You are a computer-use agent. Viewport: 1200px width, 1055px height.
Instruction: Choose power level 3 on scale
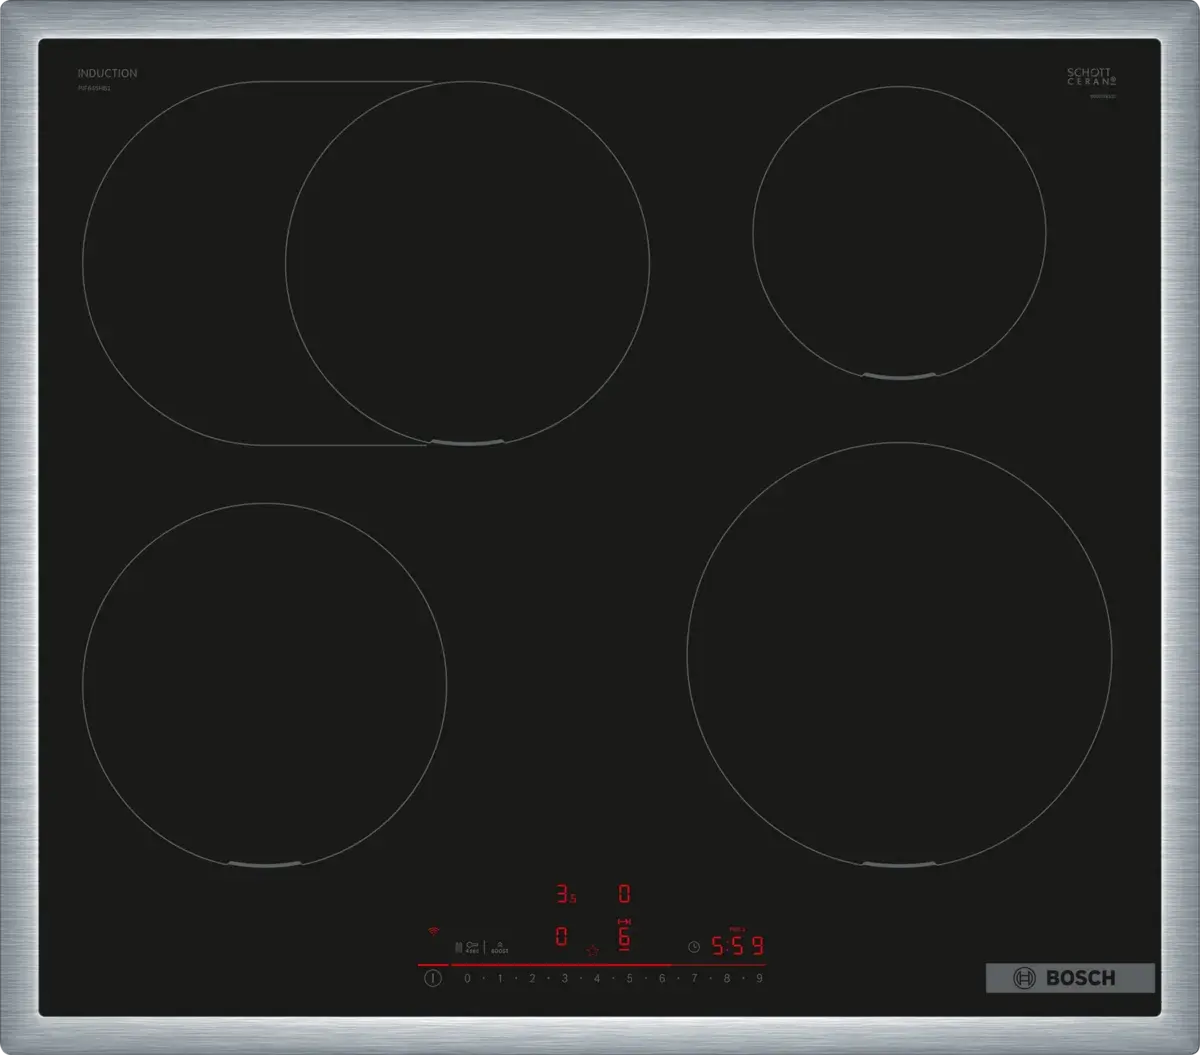click(x=564, y=978)
